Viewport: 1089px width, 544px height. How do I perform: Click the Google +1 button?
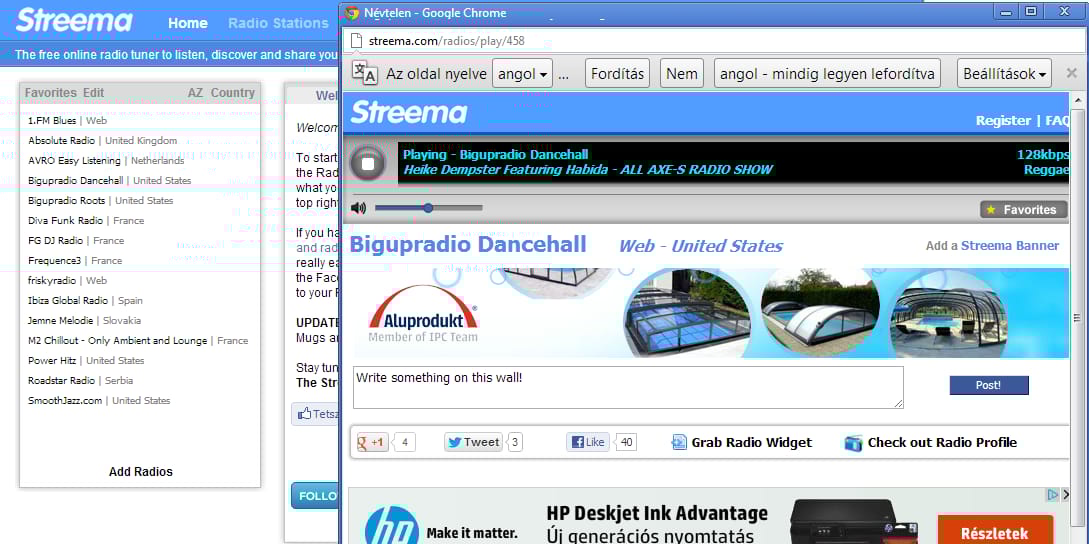(372, 443)
